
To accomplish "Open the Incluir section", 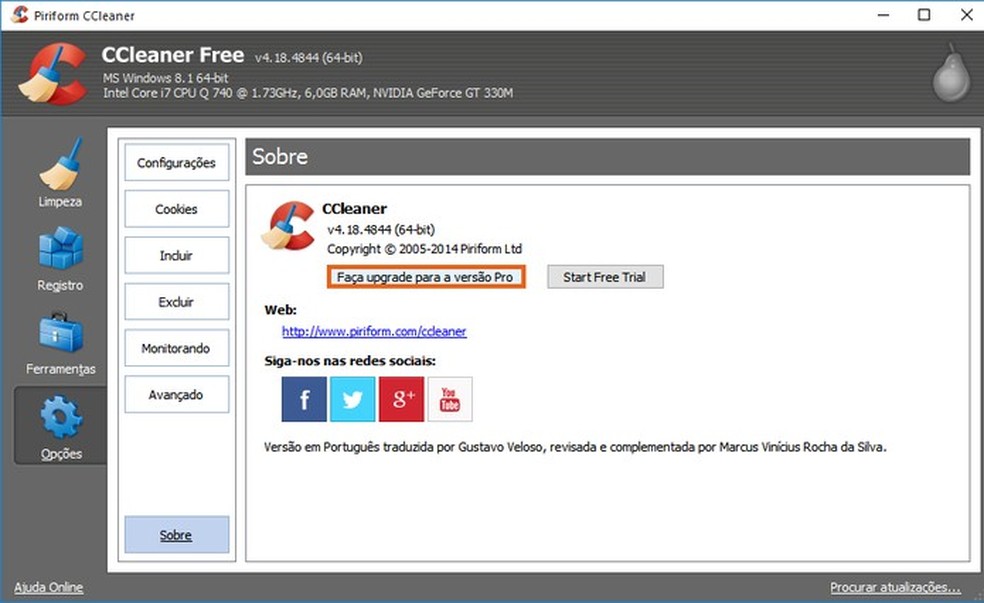I will tap(176, 255).
